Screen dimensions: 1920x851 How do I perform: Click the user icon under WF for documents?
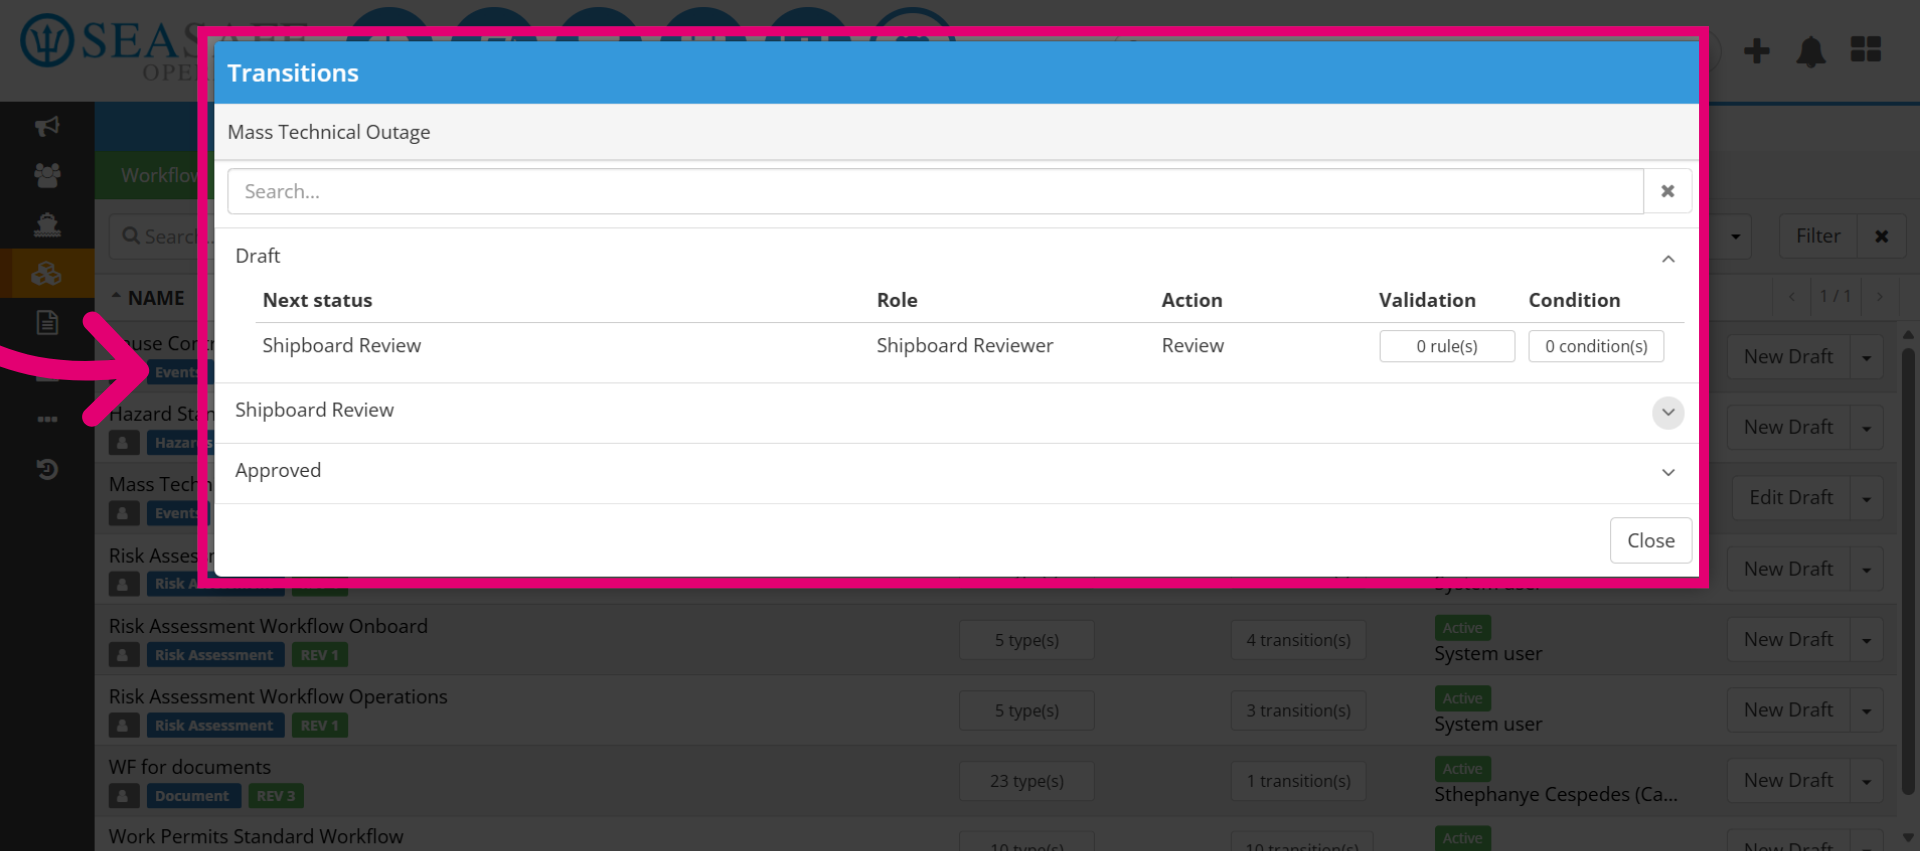tap(123, 796)
